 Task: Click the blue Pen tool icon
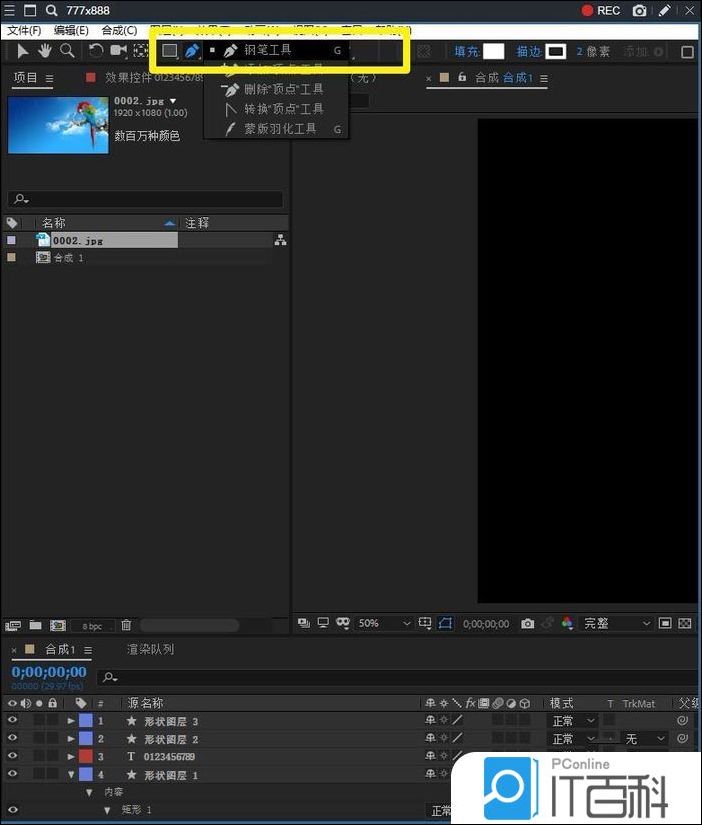click(192, 51)
